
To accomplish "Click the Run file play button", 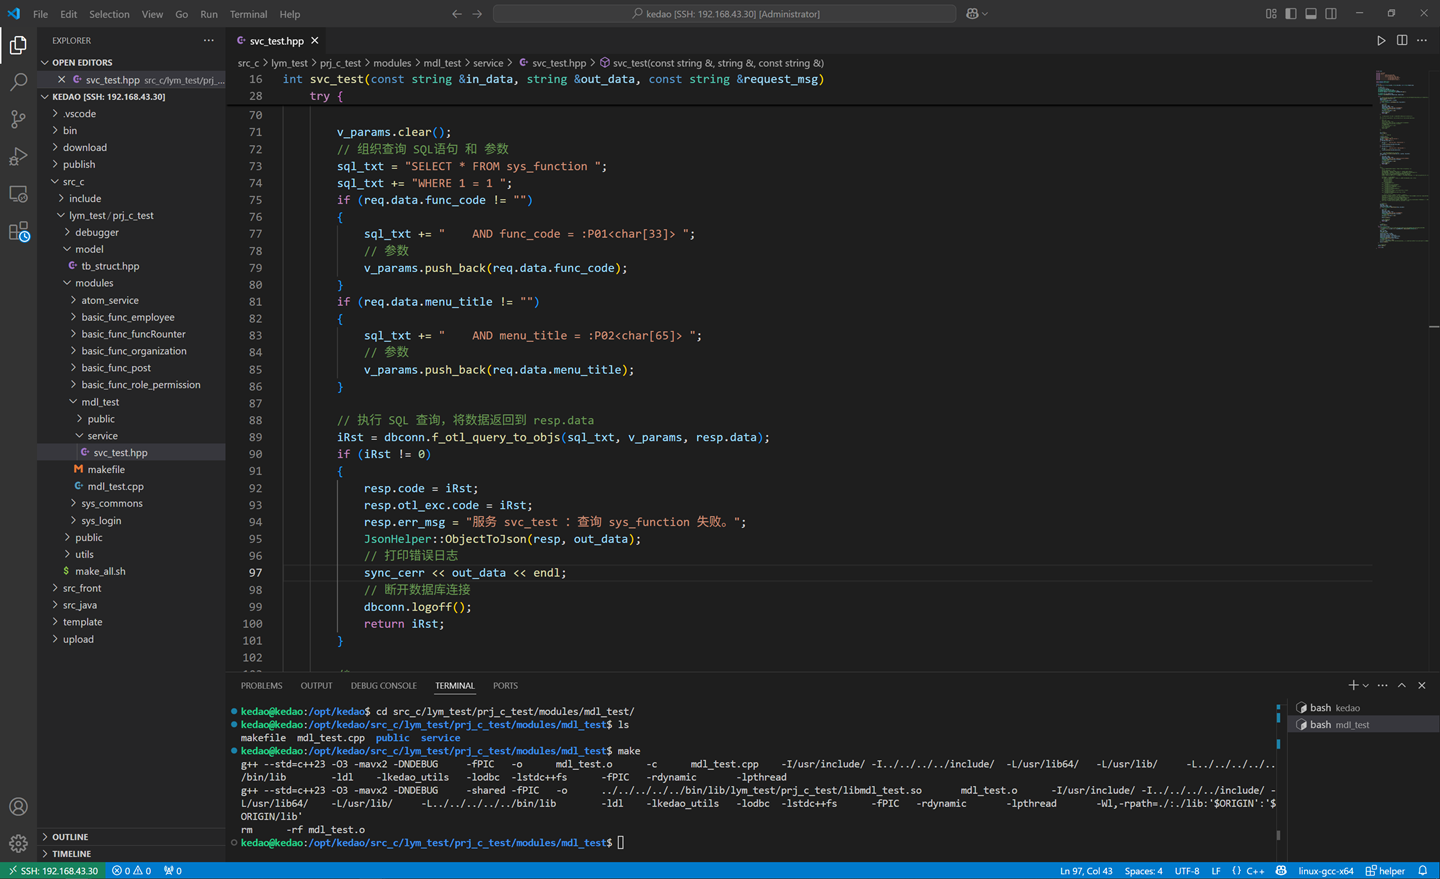I will [1381, 41].
